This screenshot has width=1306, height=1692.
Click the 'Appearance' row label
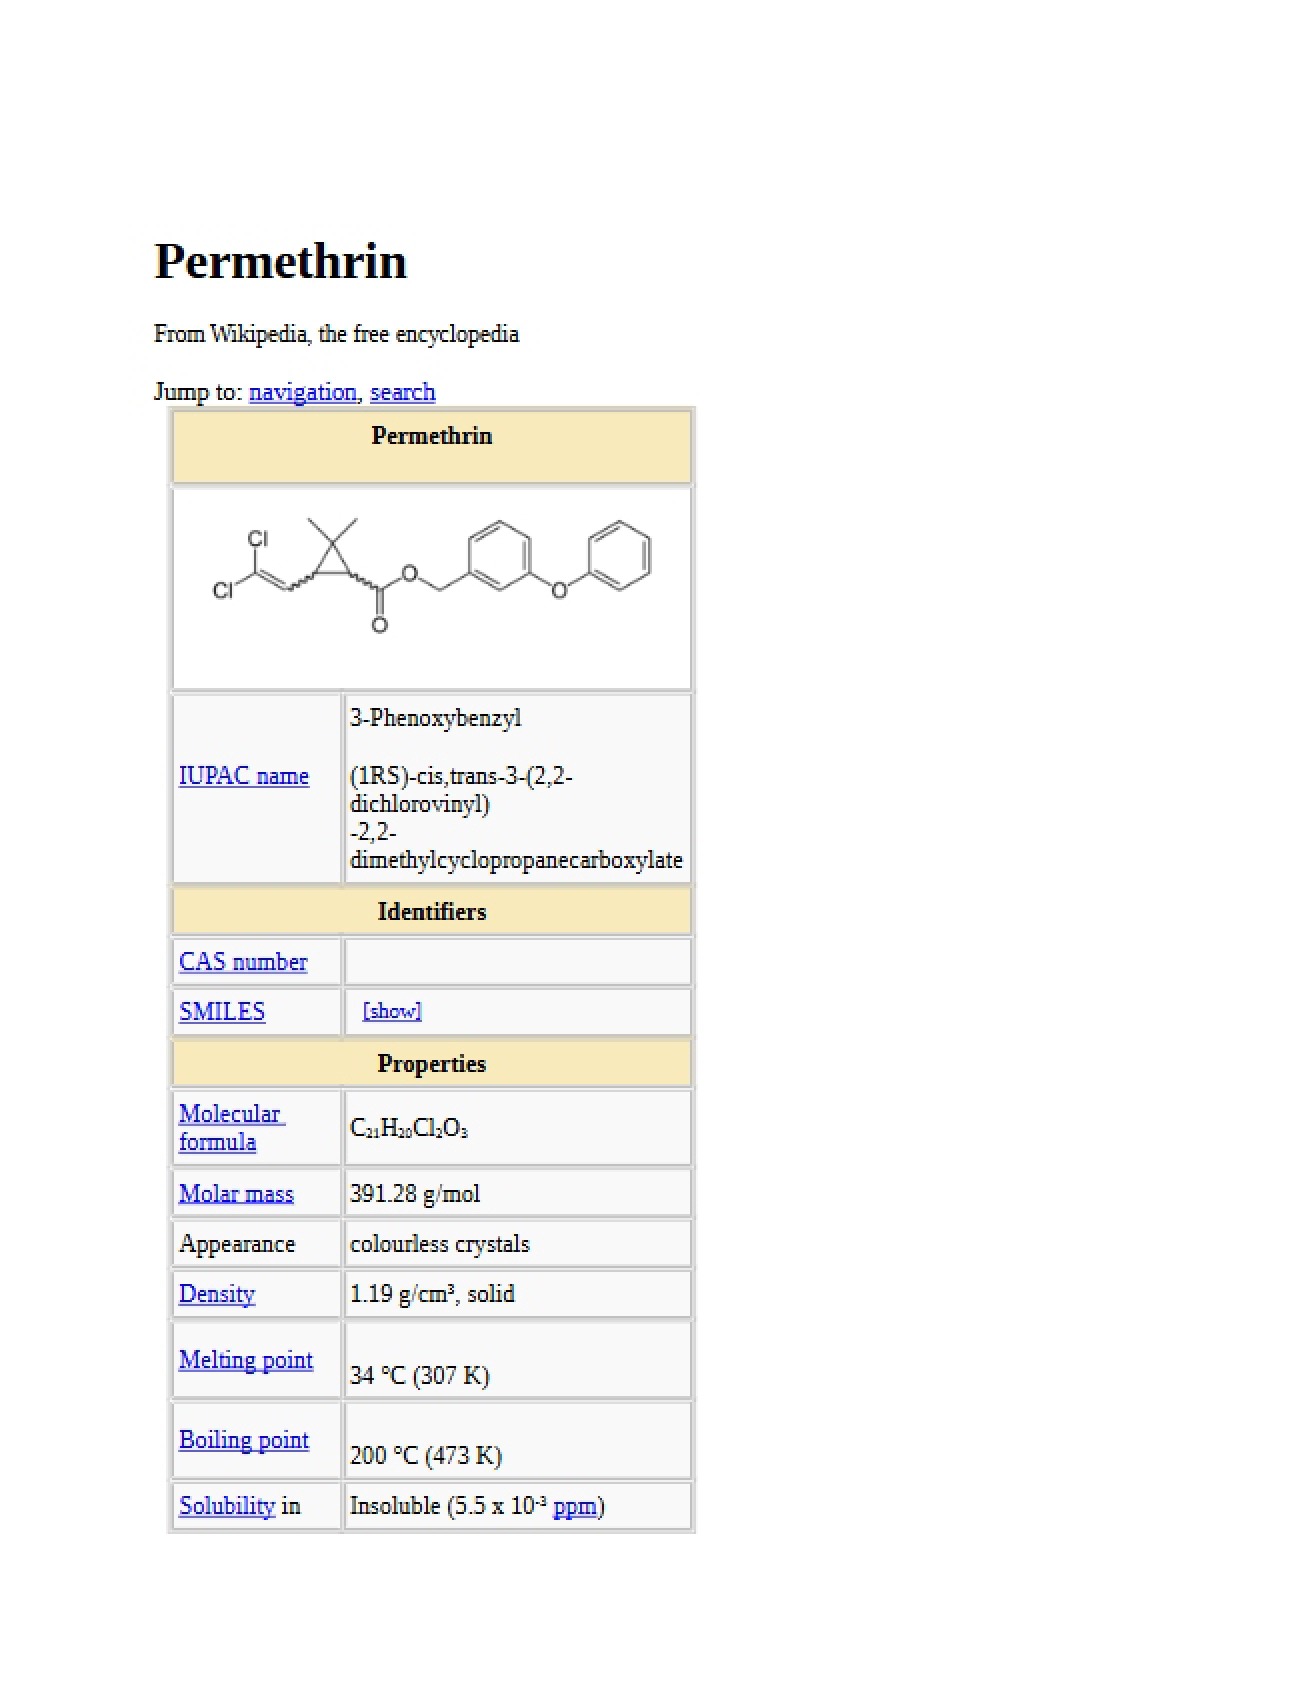(237, 1244)
